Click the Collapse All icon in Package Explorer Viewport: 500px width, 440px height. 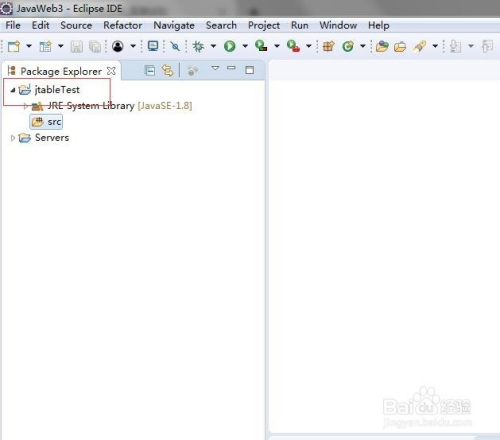150,70
